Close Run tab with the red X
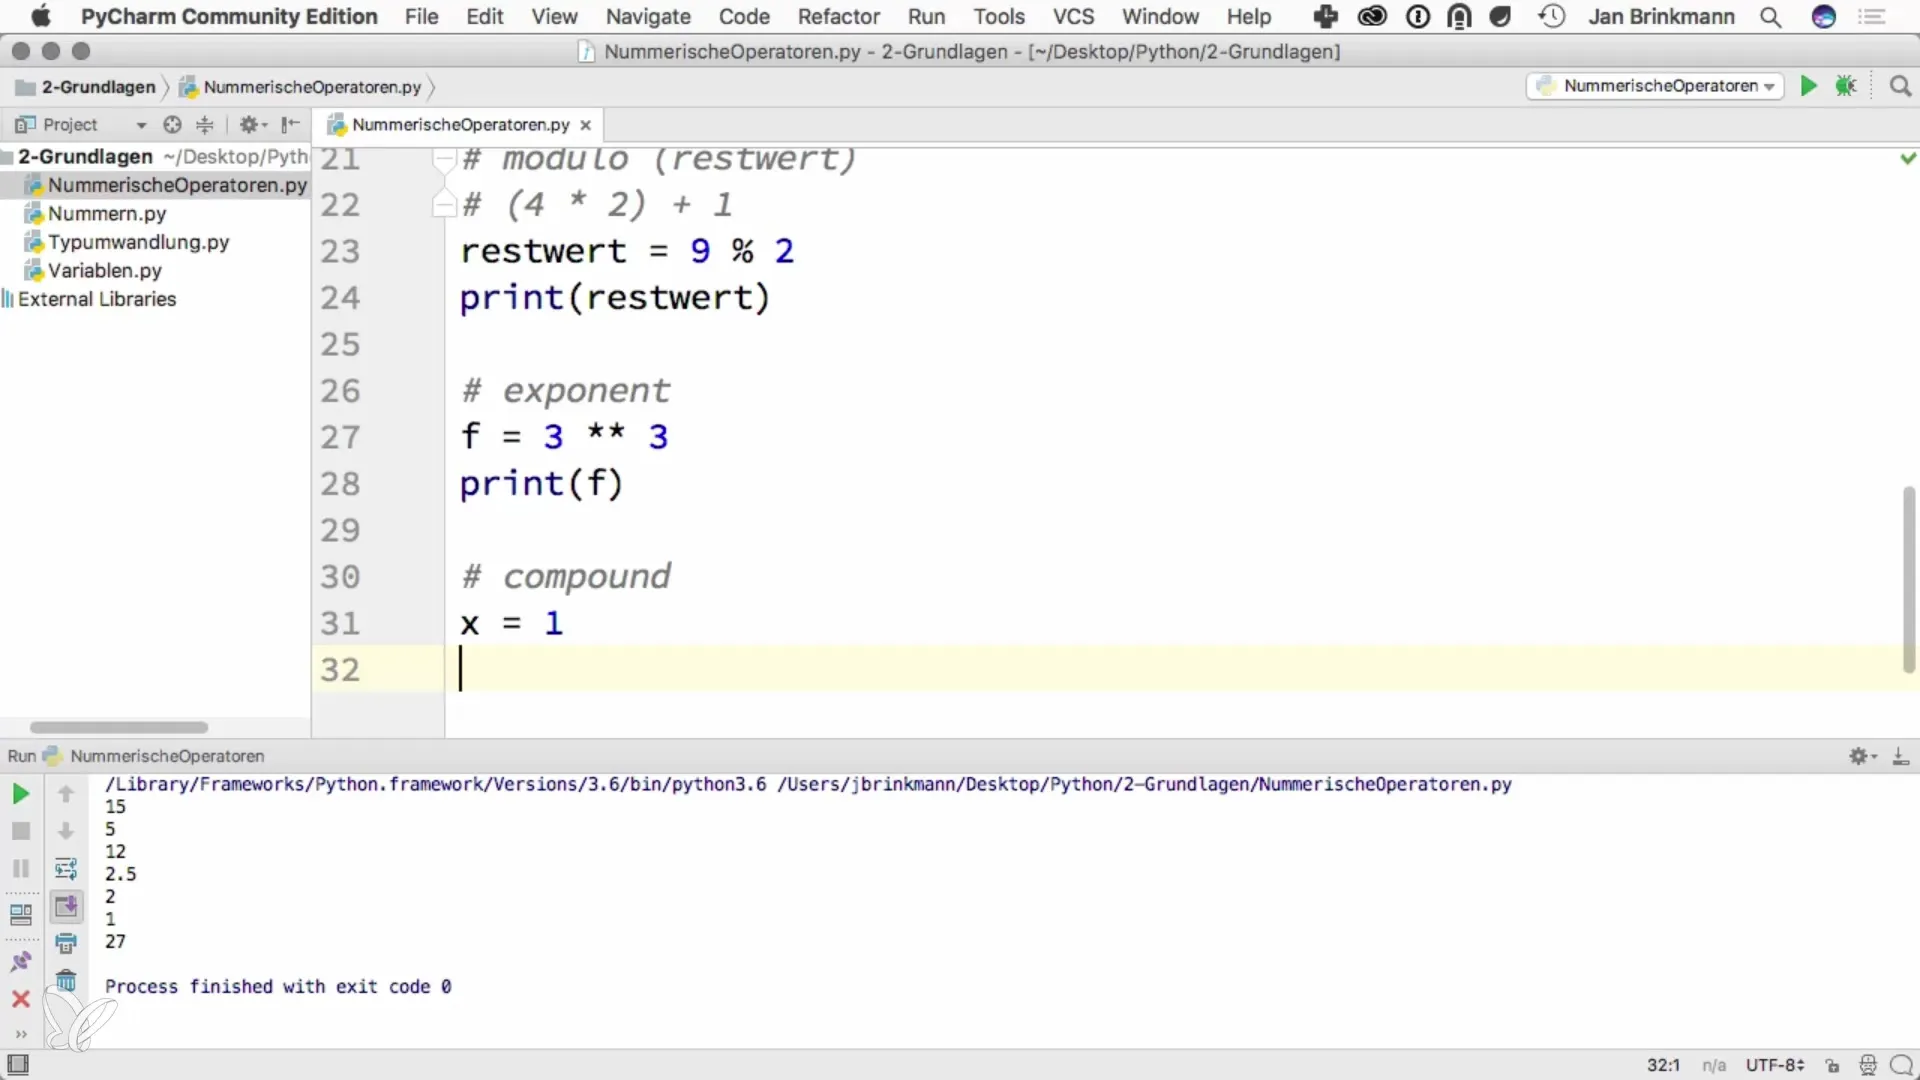Screen dimensions: 1920x1080 (x=20, y=999)
